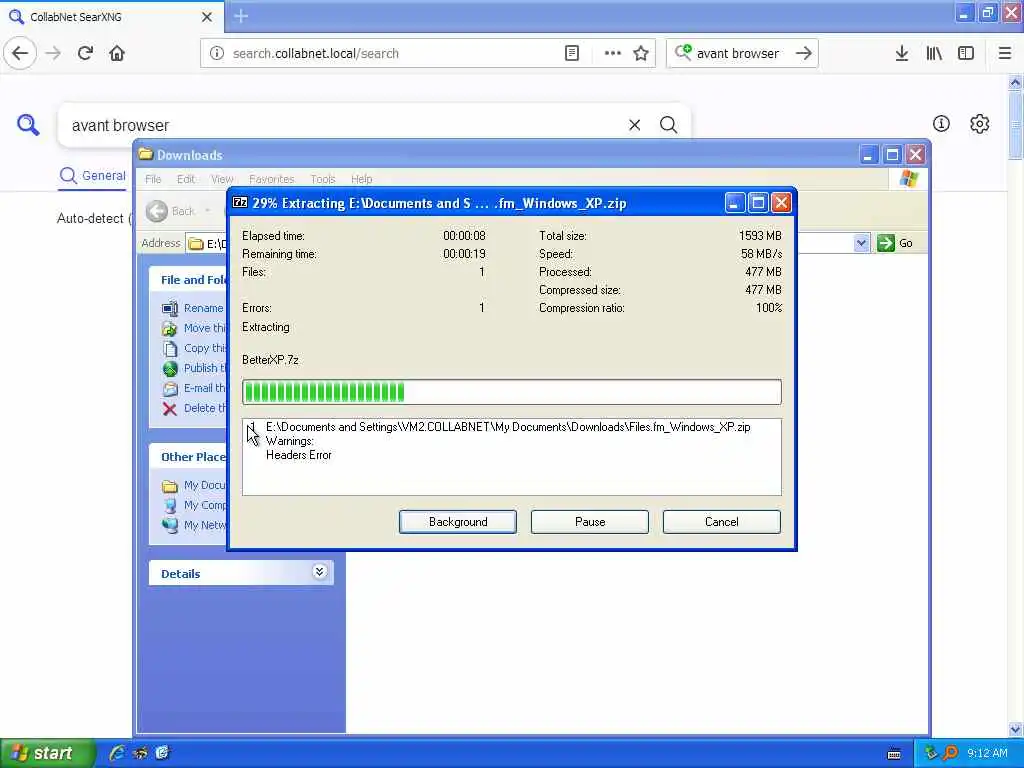Open My Computer in Other Places
This screenshot has height=768, width=1024.
[x=194, y=505]
